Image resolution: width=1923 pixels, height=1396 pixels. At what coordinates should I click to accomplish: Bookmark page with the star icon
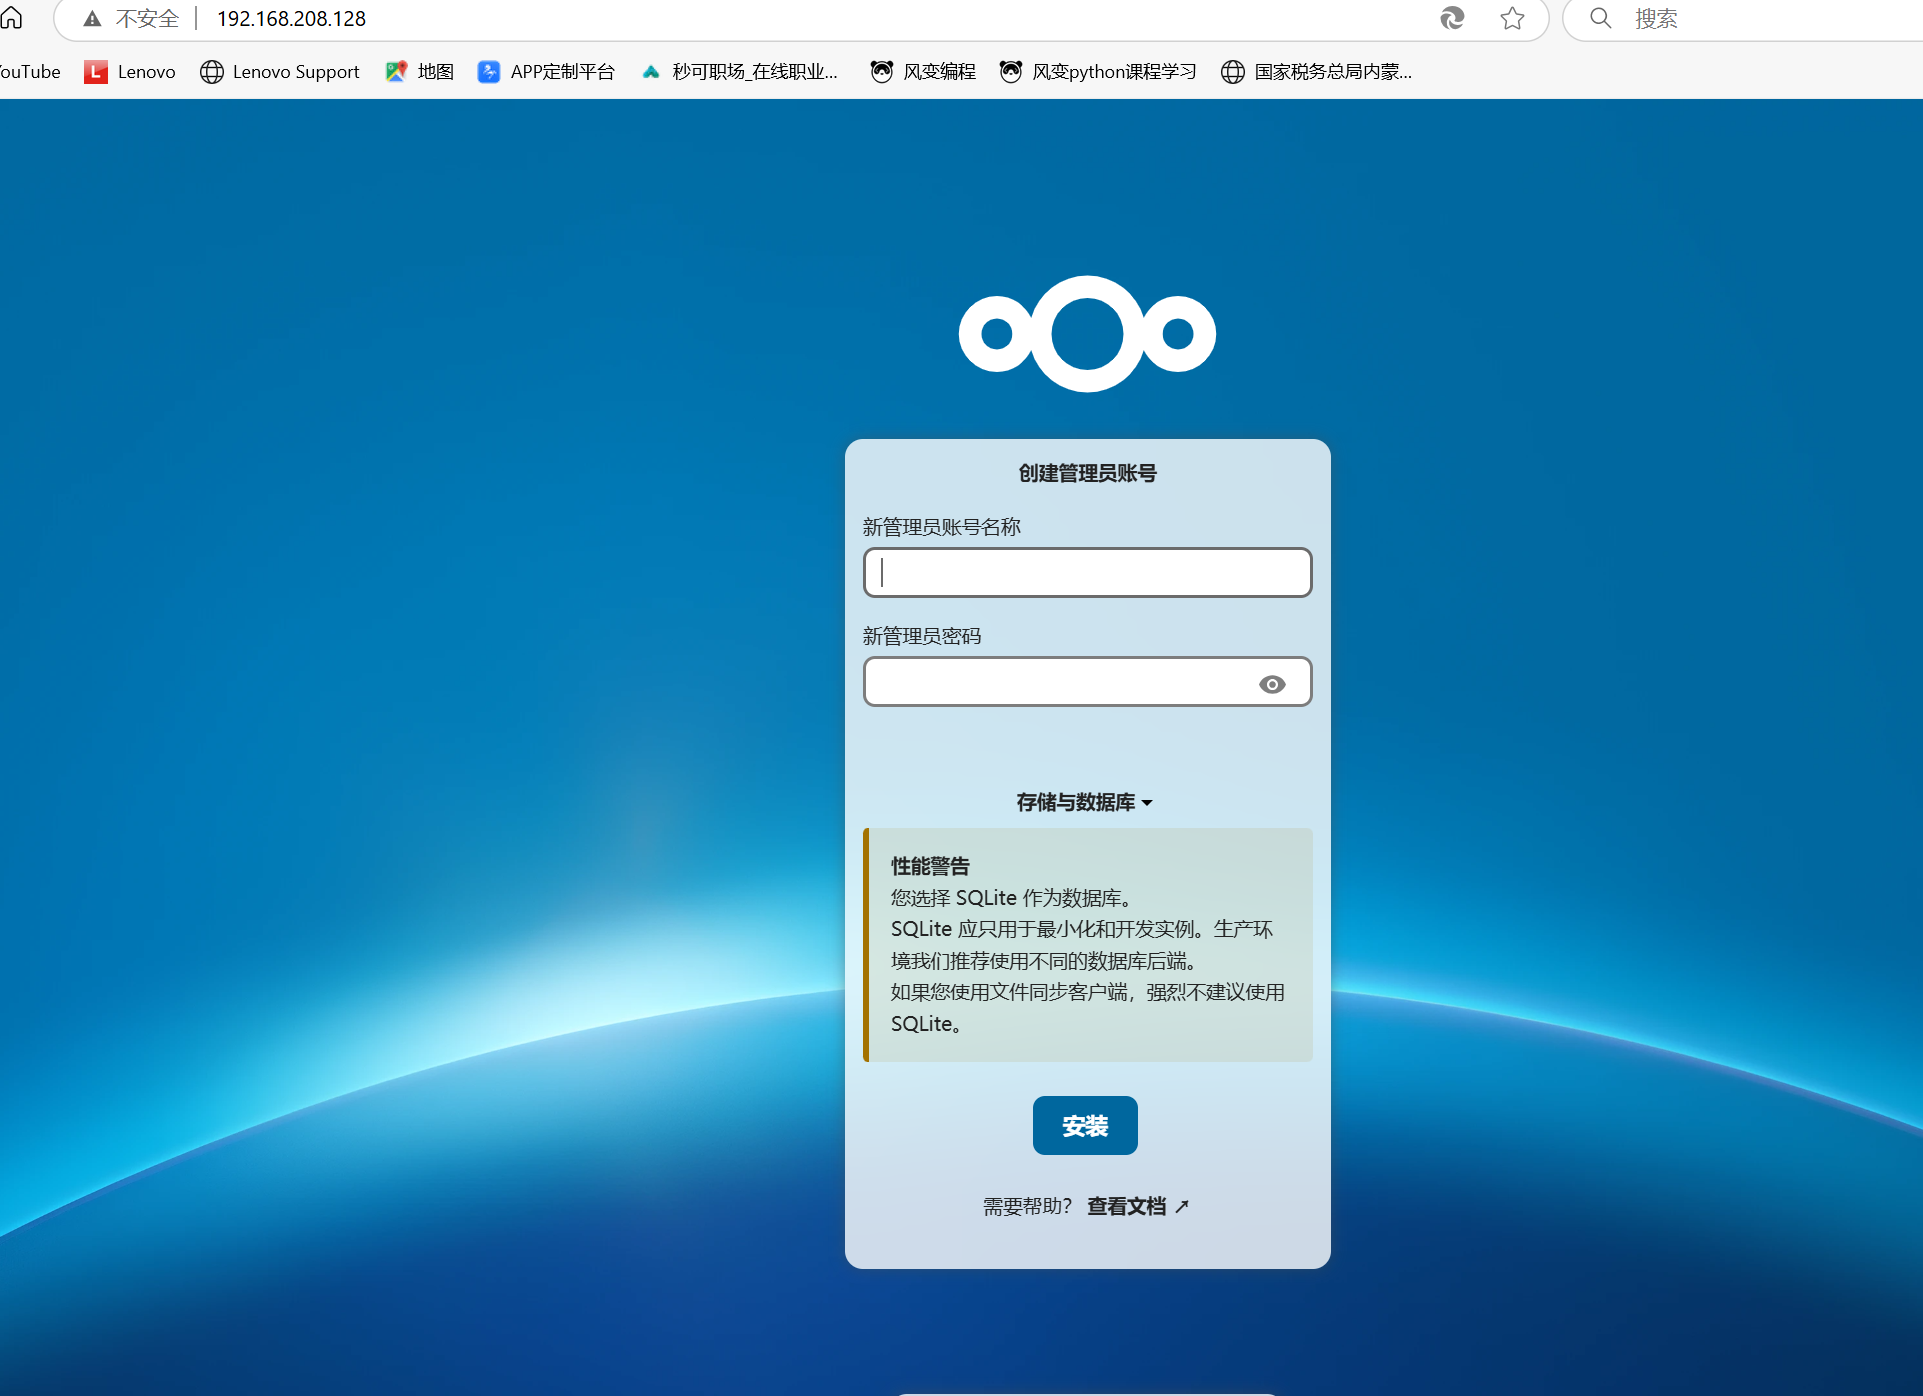coord(1512,18)
